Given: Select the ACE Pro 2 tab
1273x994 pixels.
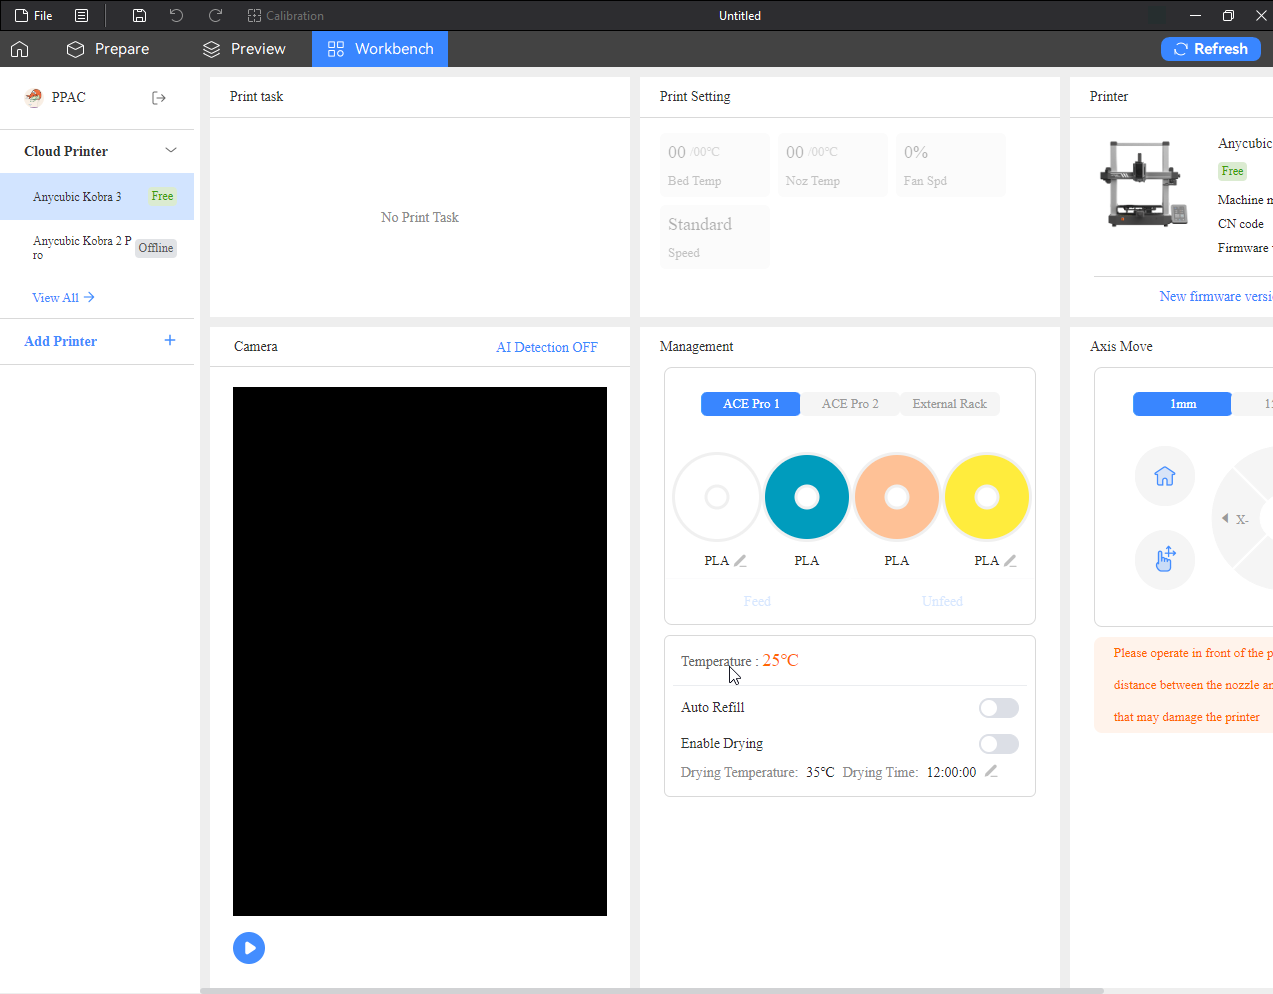Looking at the screenshot, I should pos(850,404).
